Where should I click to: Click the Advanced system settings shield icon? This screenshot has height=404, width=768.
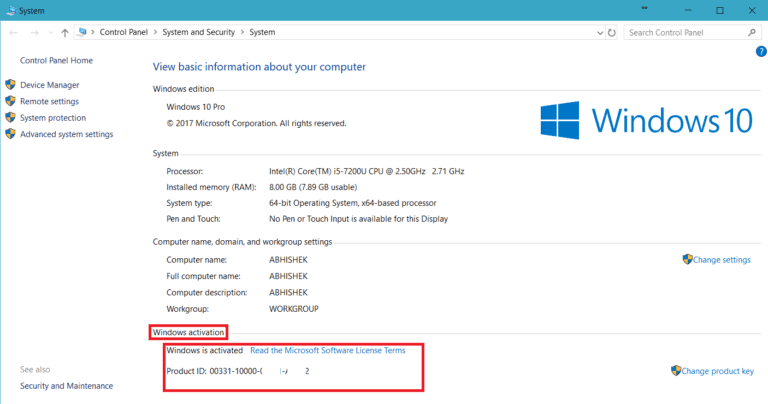point(10,134)
